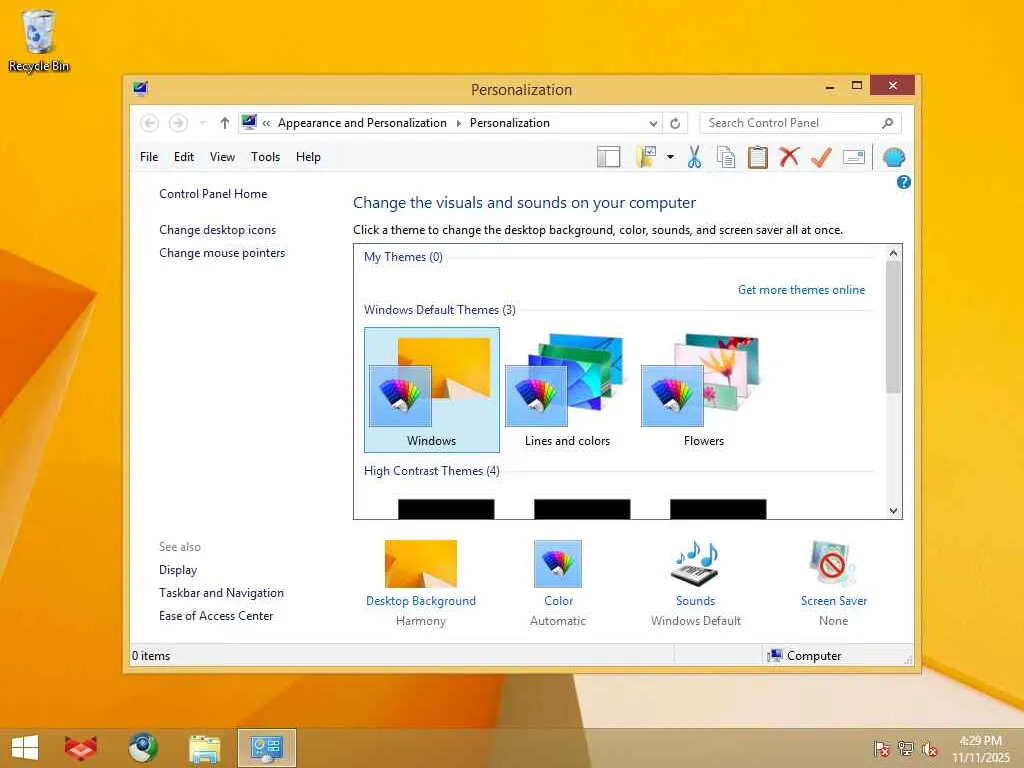Click the muted volume tray icon
Screen dimensions: 1024x768
pos(930,749)
